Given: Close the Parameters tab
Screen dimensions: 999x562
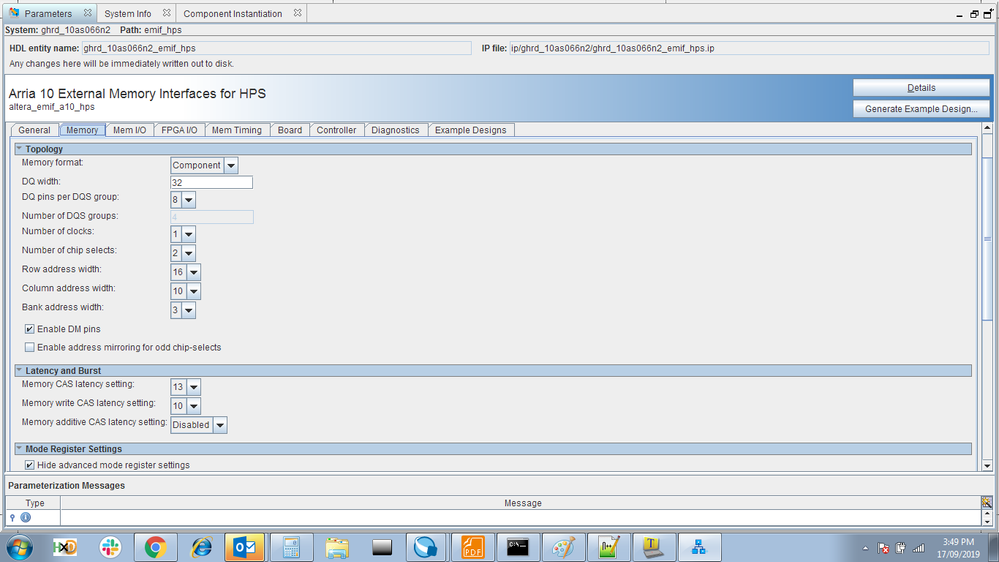Looking at the screenshot, I should click(x=87, y=13).
